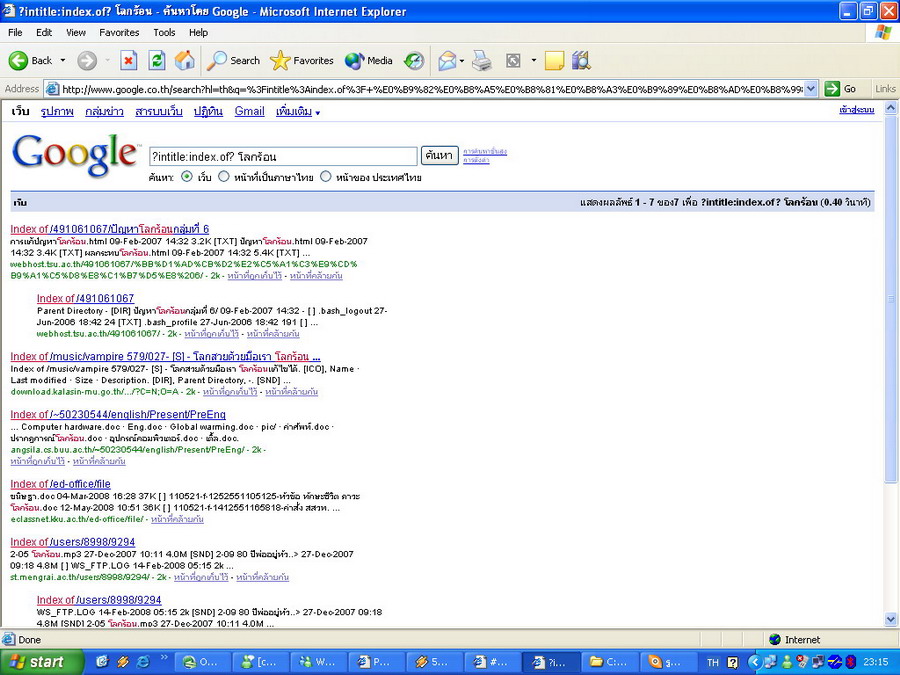Launch Internet Explorer from Quick Launch

142,662
